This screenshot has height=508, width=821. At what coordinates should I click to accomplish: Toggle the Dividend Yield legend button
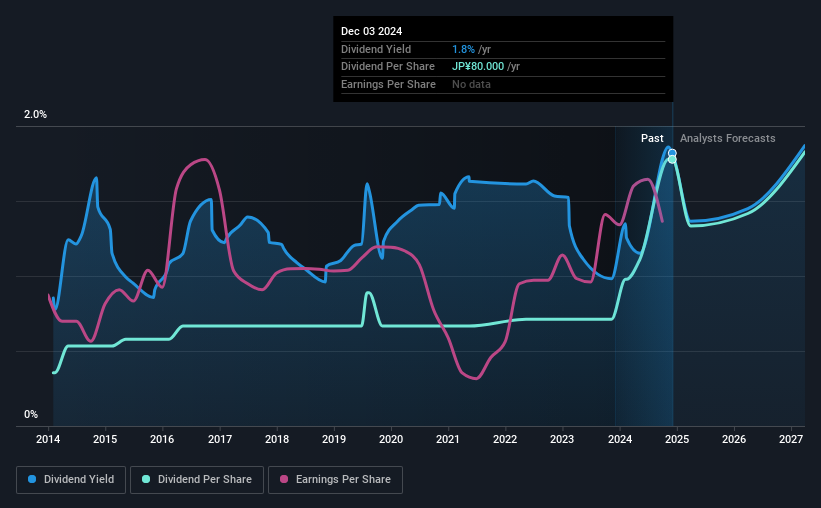(71, 480)
